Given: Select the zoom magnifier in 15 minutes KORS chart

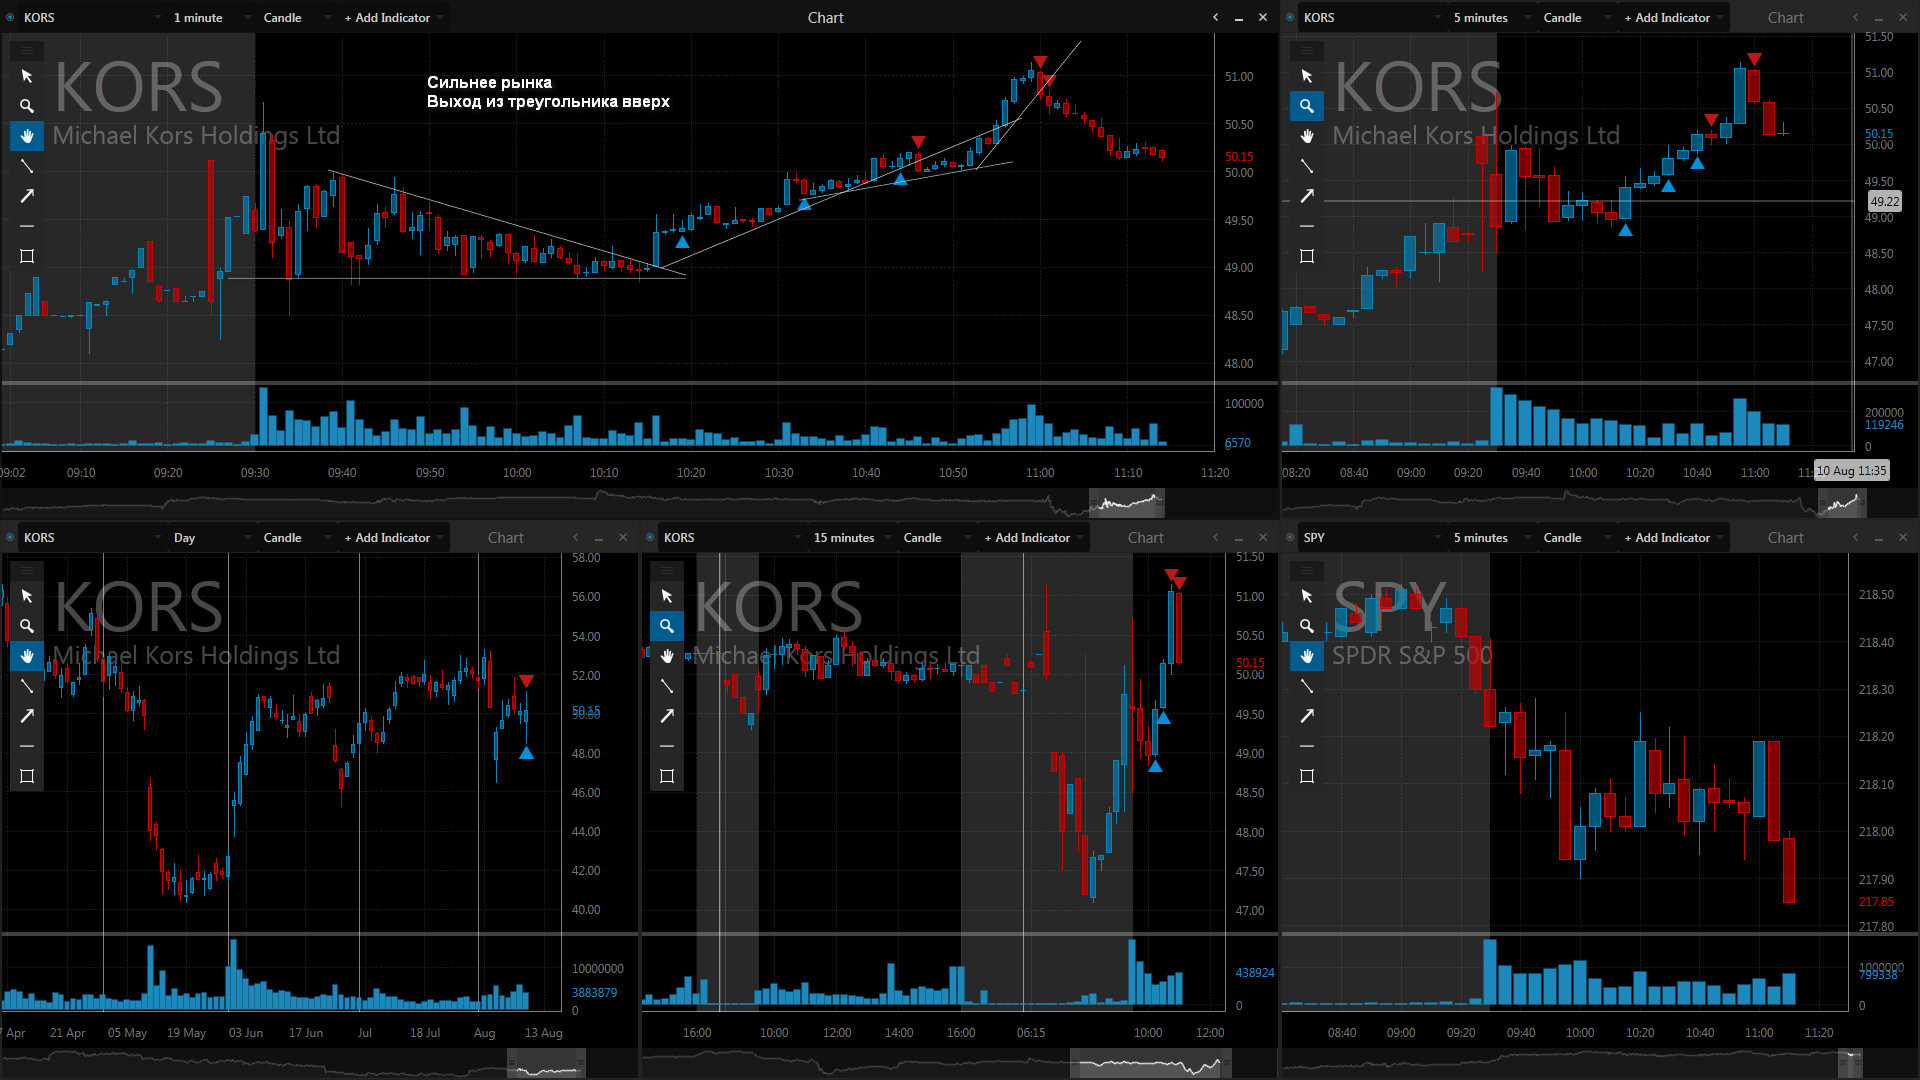Looking at the screenshot, I should click(x=667, y=626).
